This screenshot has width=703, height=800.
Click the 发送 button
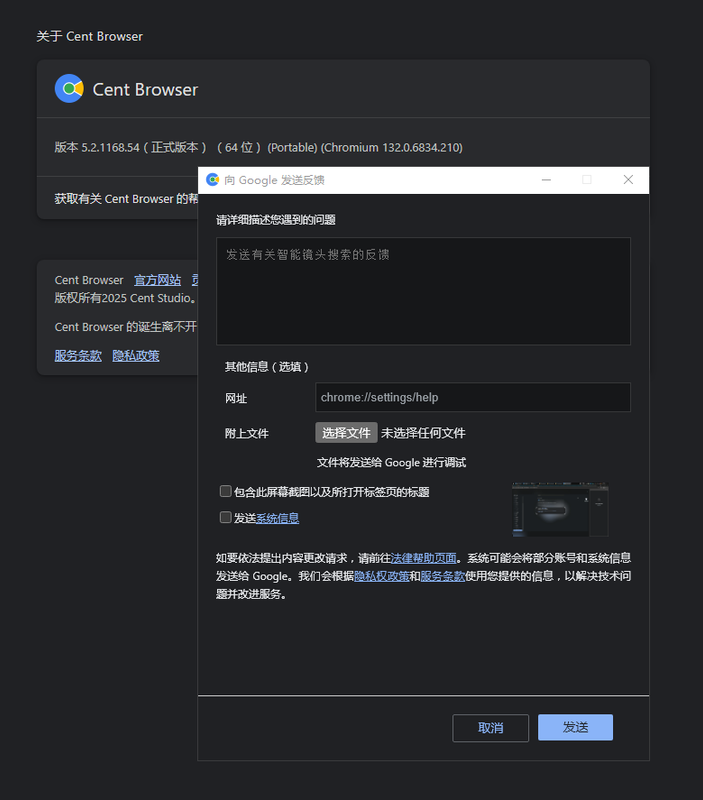(x=575, y=727)
